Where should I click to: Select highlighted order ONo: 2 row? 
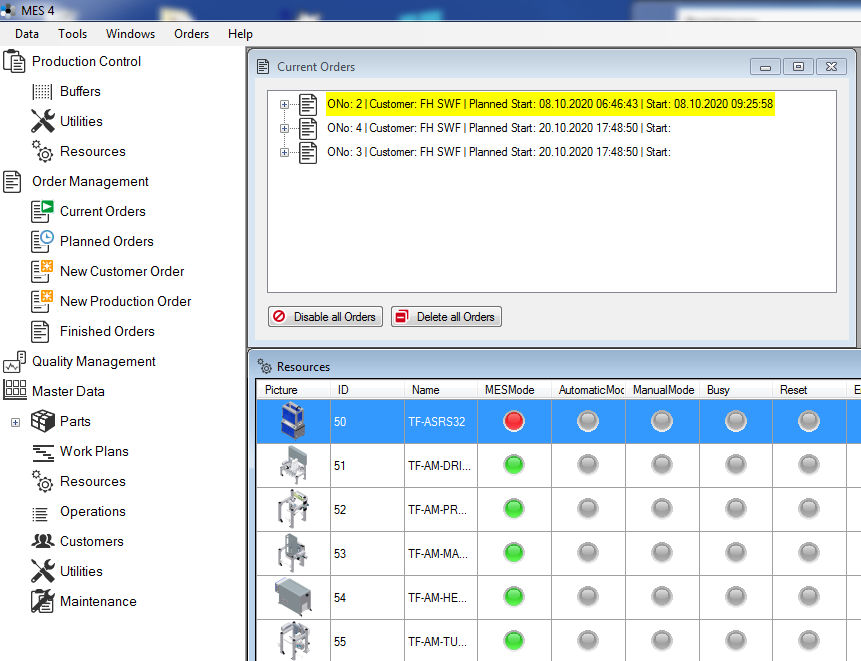pyautogui.click(x=550, y=104)
